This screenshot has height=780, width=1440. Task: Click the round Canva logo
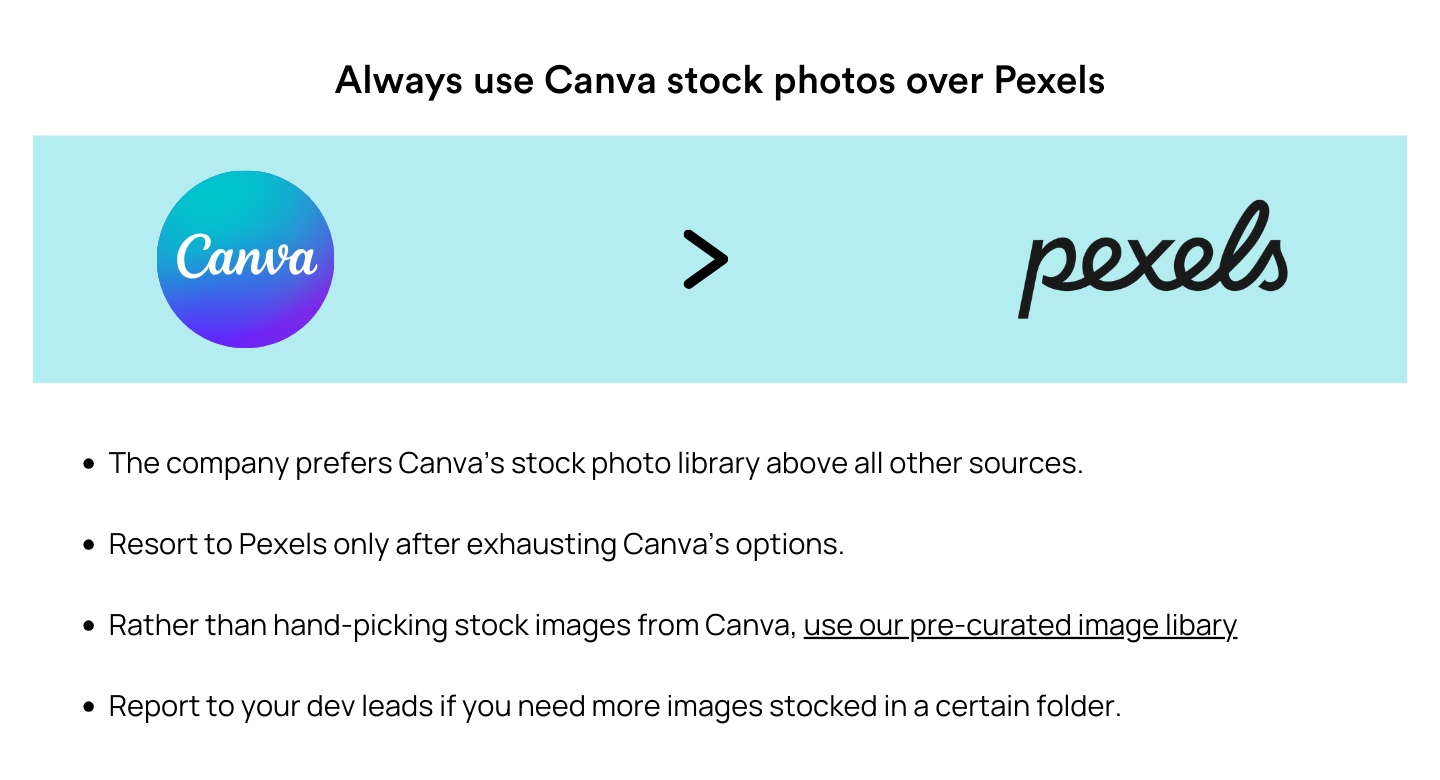[x=245, y=259]
